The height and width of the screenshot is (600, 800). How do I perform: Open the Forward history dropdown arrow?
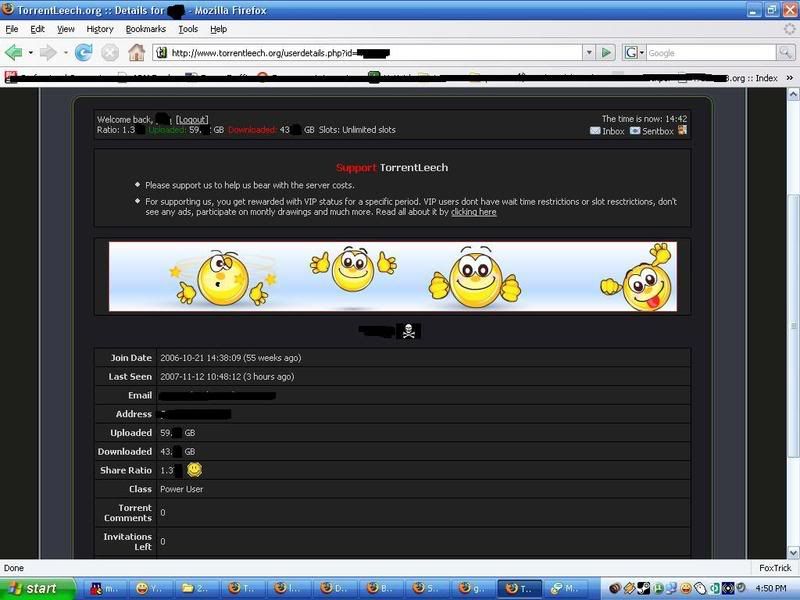coord(65,53)
